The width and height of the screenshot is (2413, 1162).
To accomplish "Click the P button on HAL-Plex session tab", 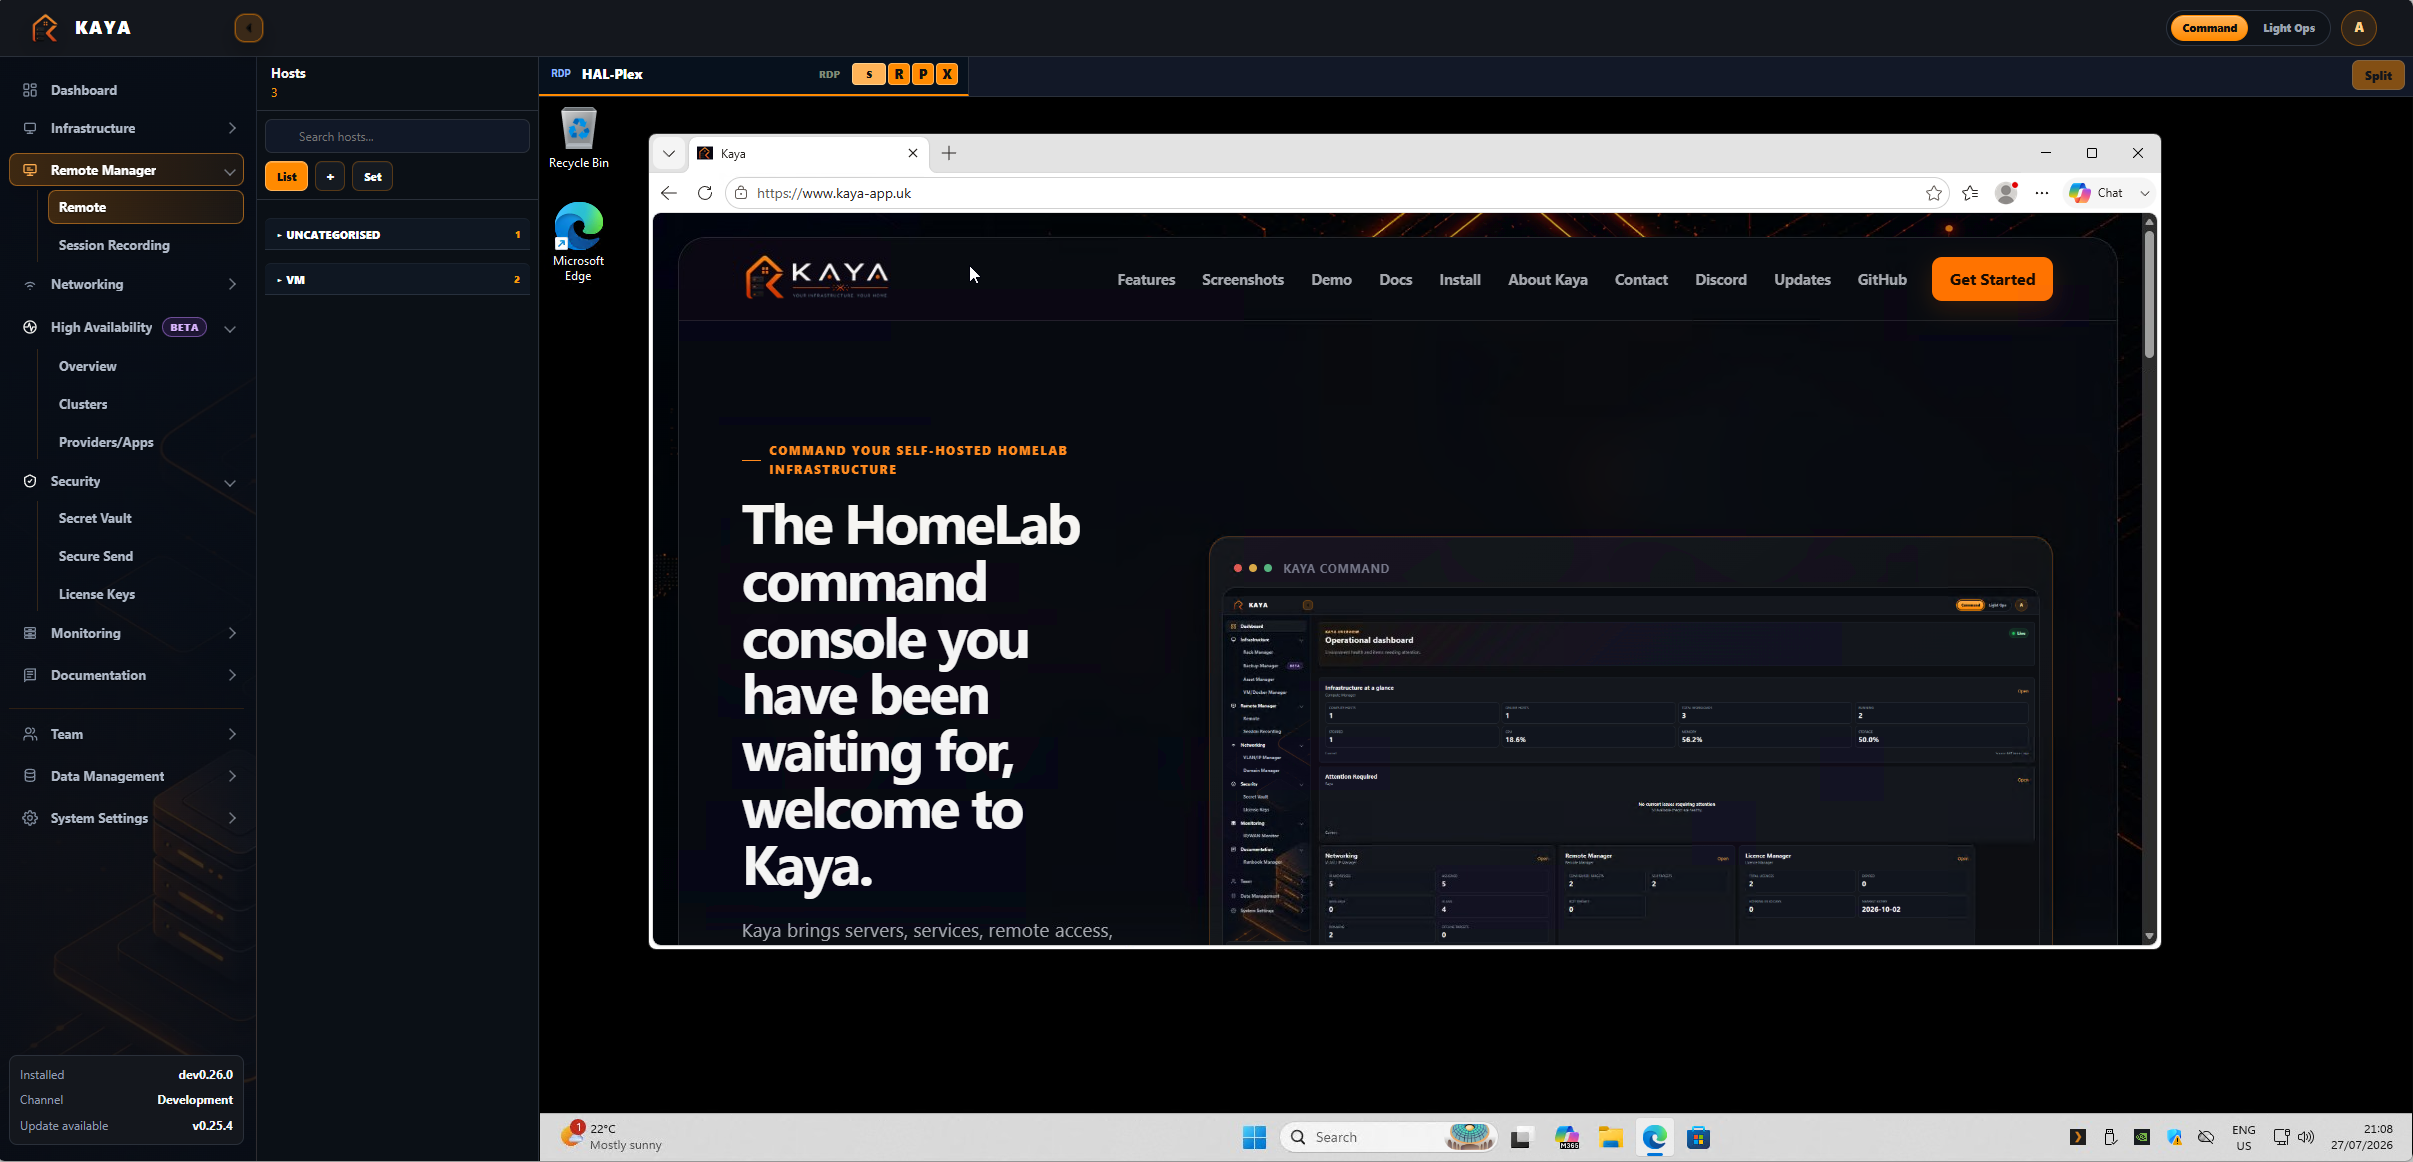I will [x=923, y=74].
